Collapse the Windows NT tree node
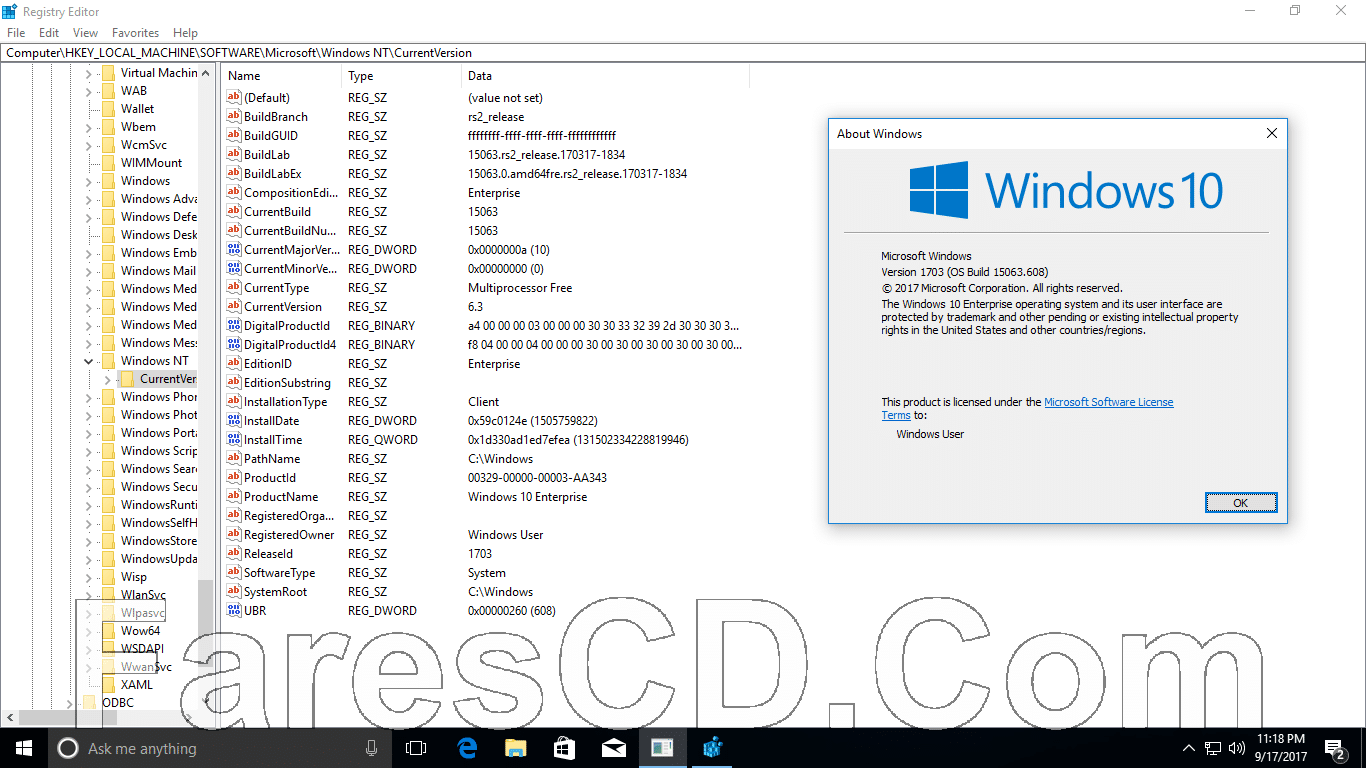This screenshot has width=1366, height=768. point(88,361)
